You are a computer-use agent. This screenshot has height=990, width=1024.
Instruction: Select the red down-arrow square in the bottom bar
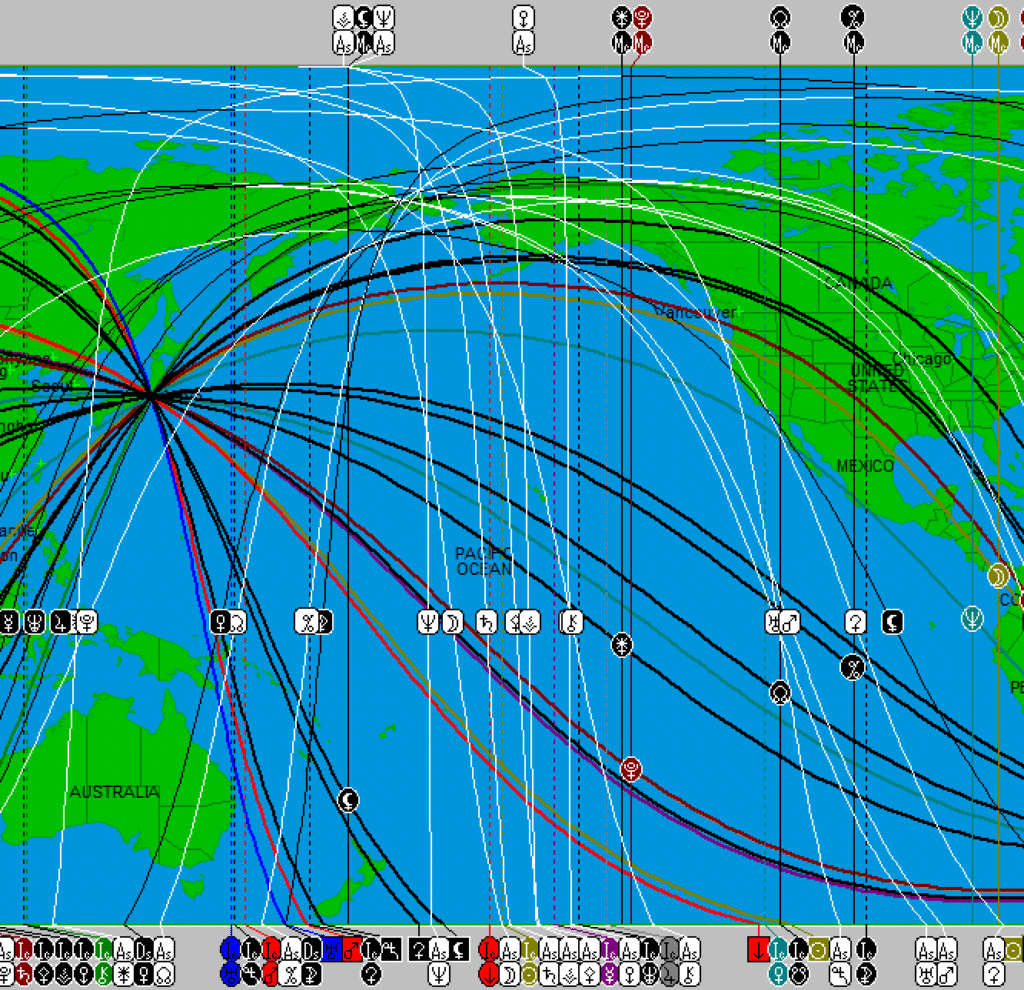759,950
